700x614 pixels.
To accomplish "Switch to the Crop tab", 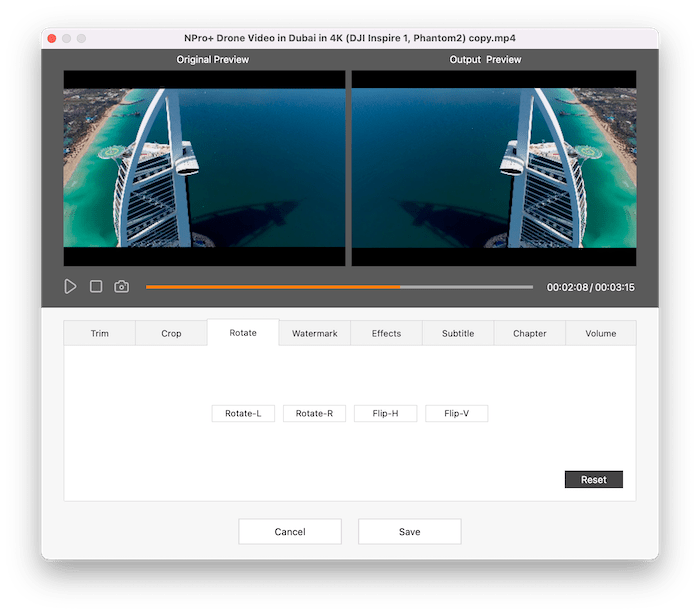I will tap(171, 333).
